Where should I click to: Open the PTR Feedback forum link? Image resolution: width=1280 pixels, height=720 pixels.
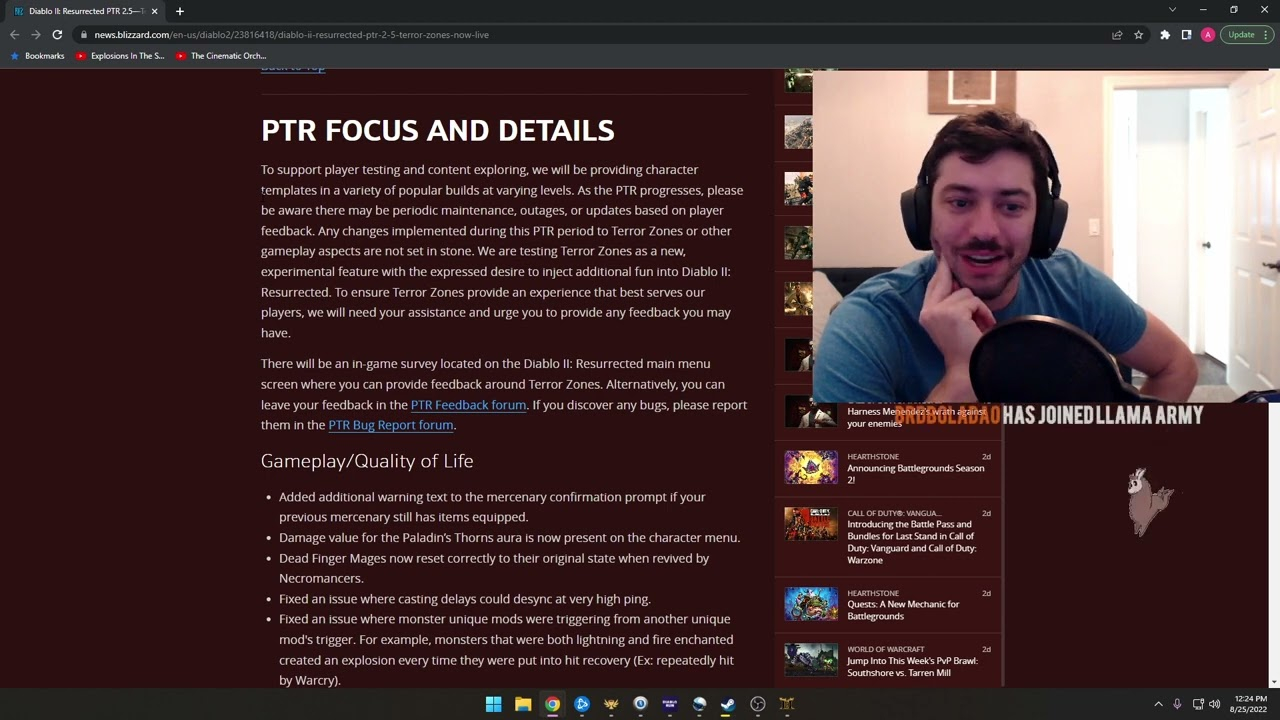[468, 405]
